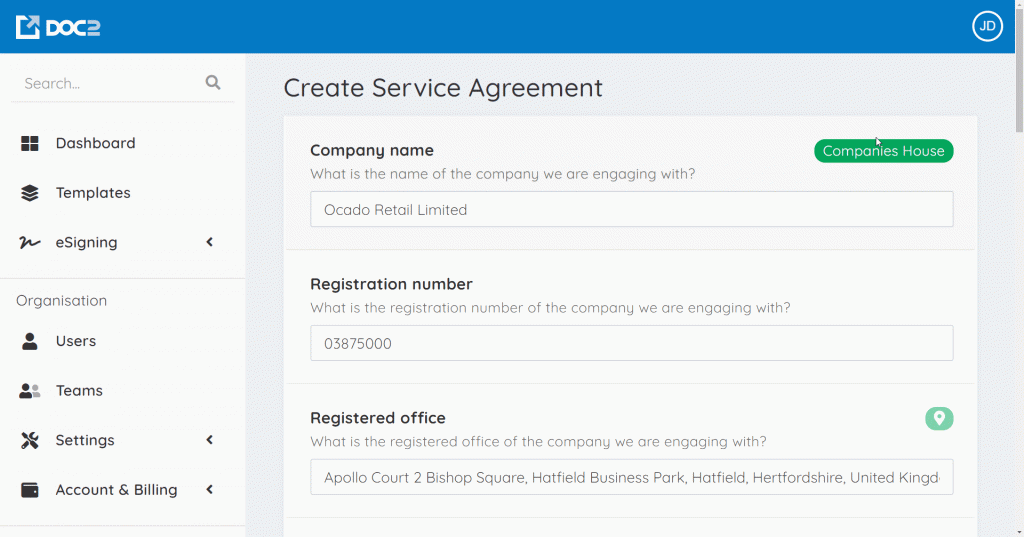Go to the Dashboard menu item

[x=95, y=143]
